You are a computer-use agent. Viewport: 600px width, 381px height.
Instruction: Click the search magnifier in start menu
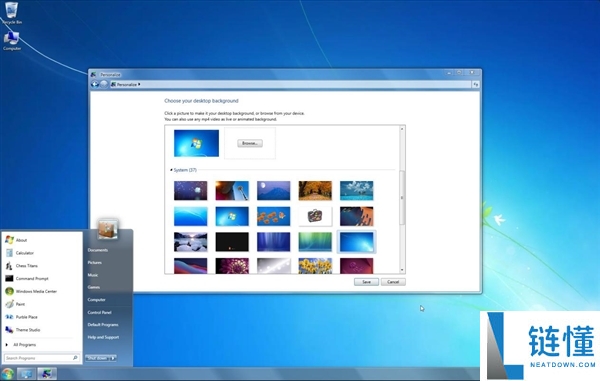coord(75,358)
